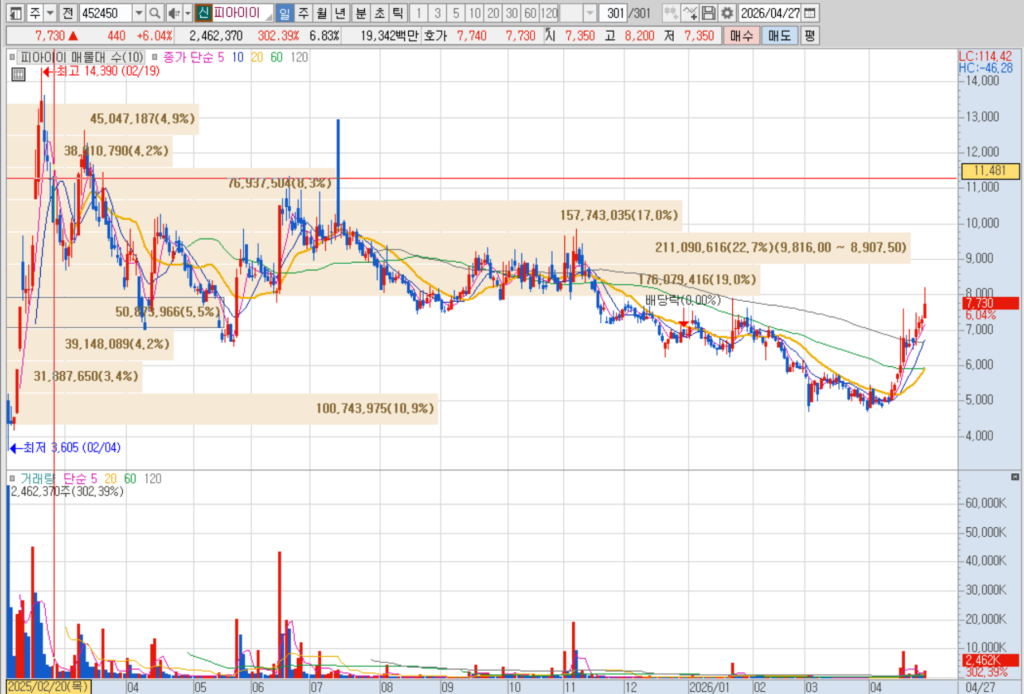
Task: Expand the stock code history dropdown
Action: pos(138,12)
